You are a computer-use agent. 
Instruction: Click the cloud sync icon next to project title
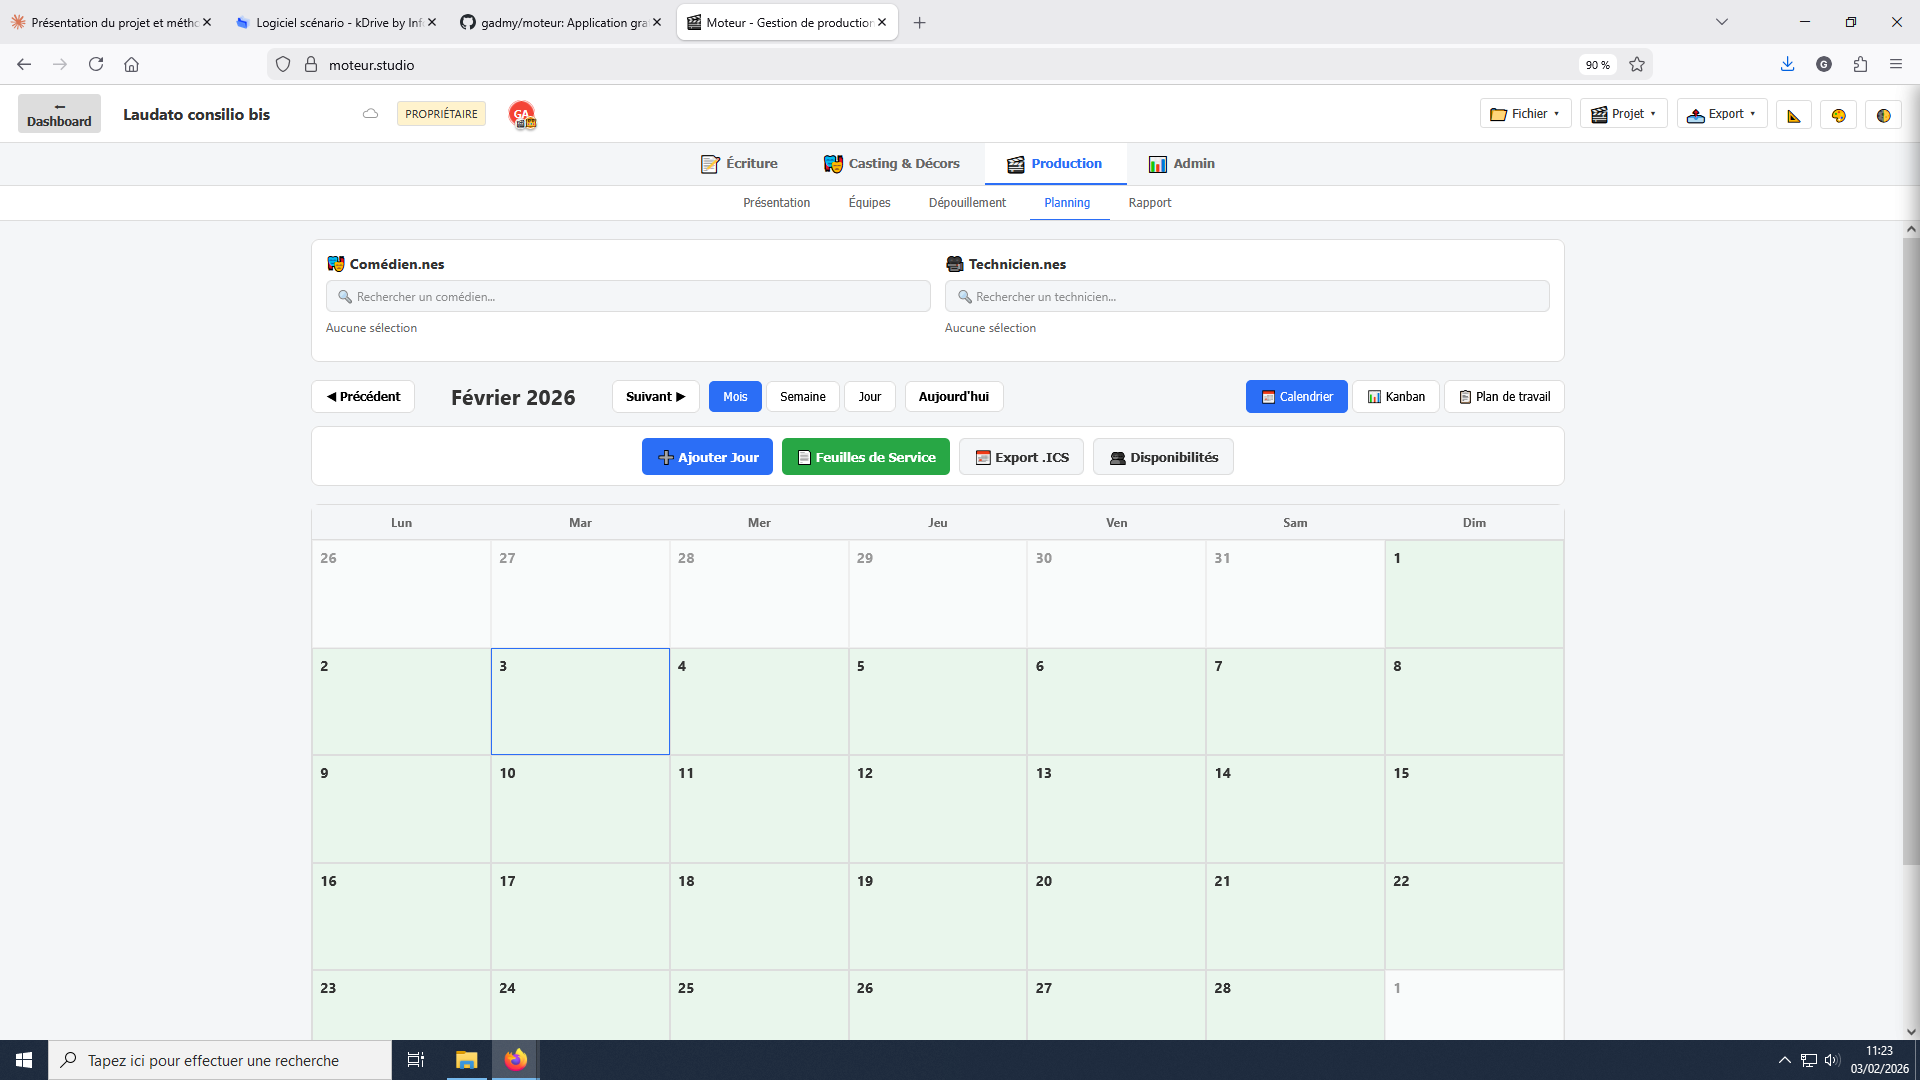click(370, 113)
